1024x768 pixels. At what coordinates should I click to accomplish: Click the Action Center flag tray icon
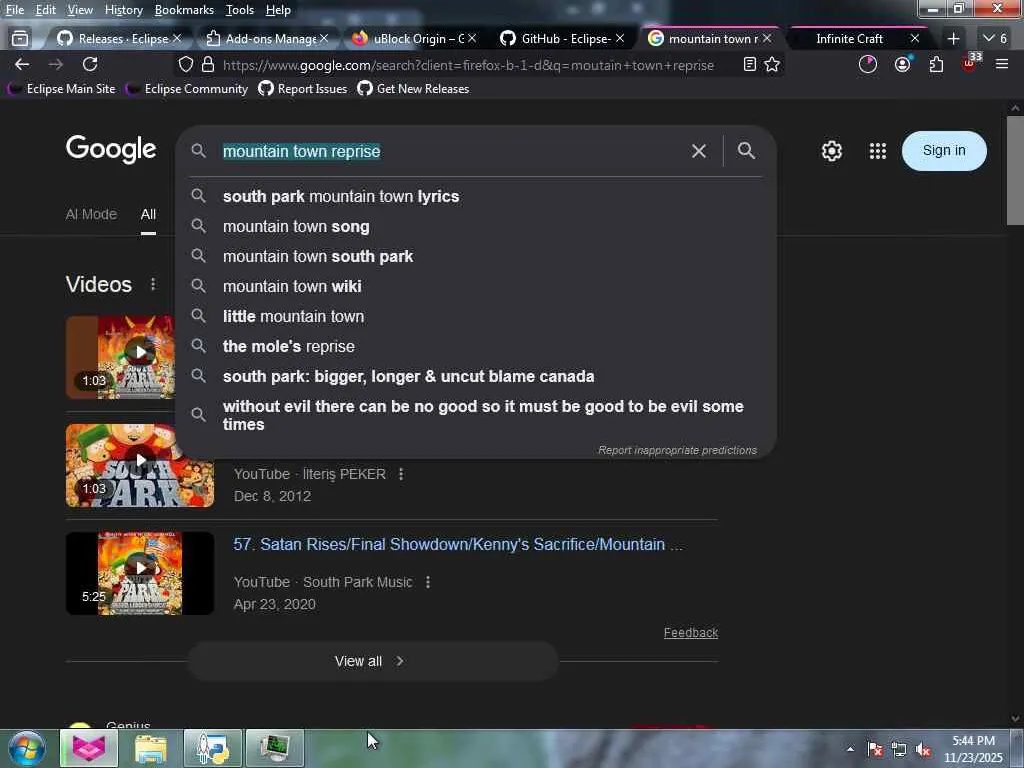tap(875, 749)
